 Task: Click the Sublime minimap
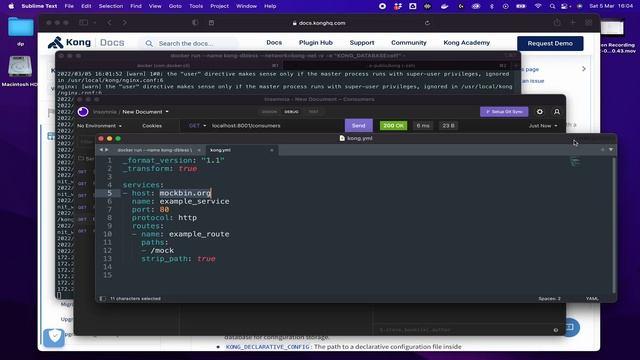click(575, 162)
